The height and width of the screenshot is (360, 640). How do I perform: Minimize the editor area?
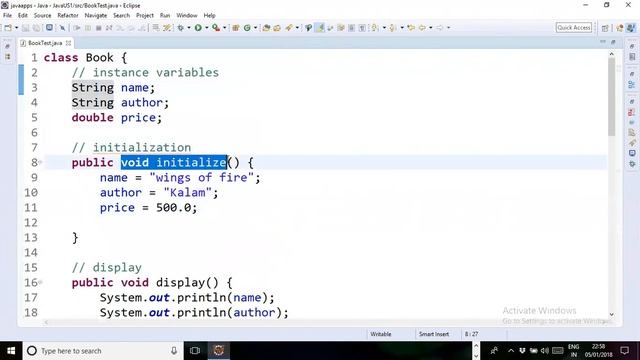pos(603,42)
